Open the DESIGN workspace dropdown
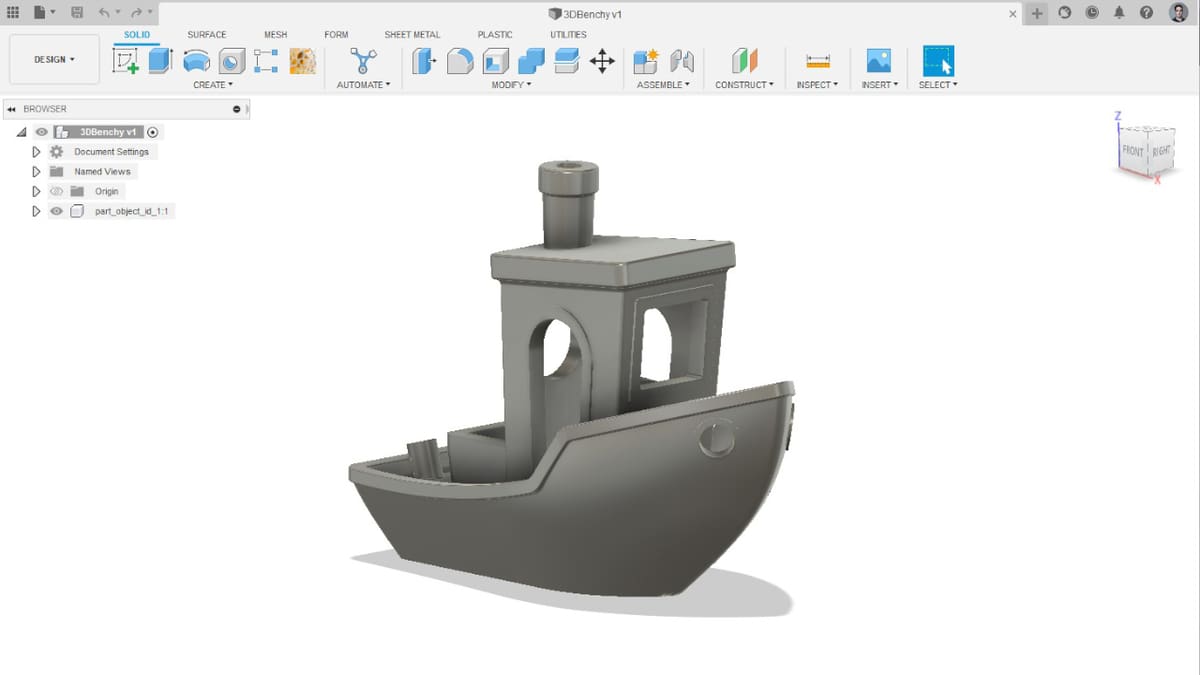Screen dimensions: 1200x675 click(54, 60)
